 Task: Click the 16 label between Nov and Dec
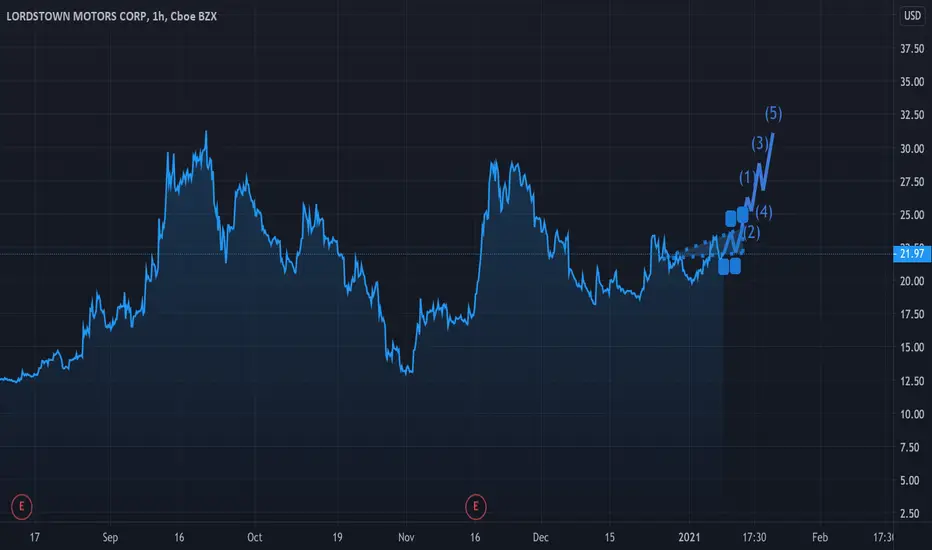click(475, 538)
